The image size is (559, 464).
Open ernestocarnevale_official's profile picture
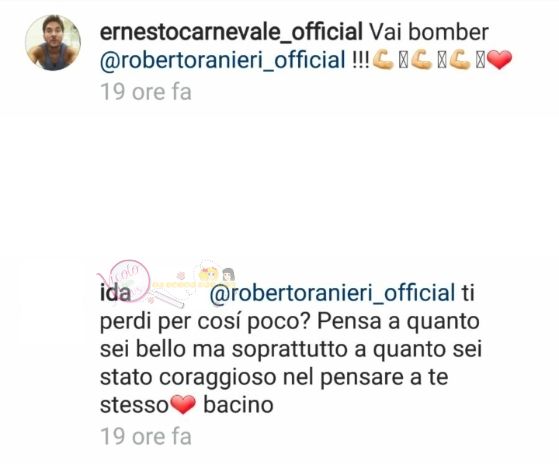(x=53, y=42)
